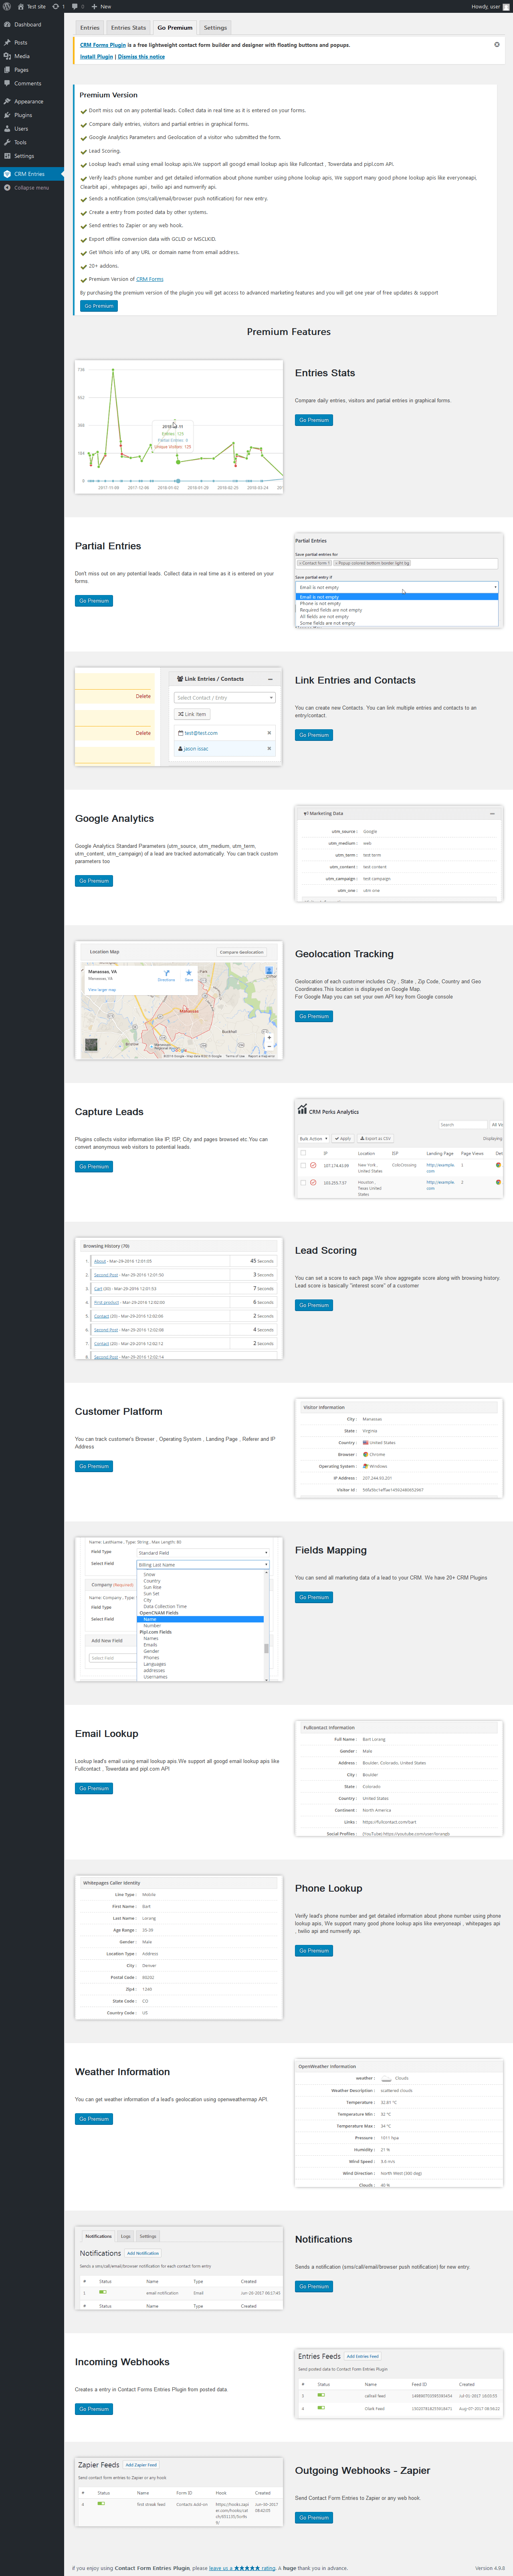Click the Install Plugin link
The width and height of the screenshot is (513, 2576).
click(x=96, y=57)
